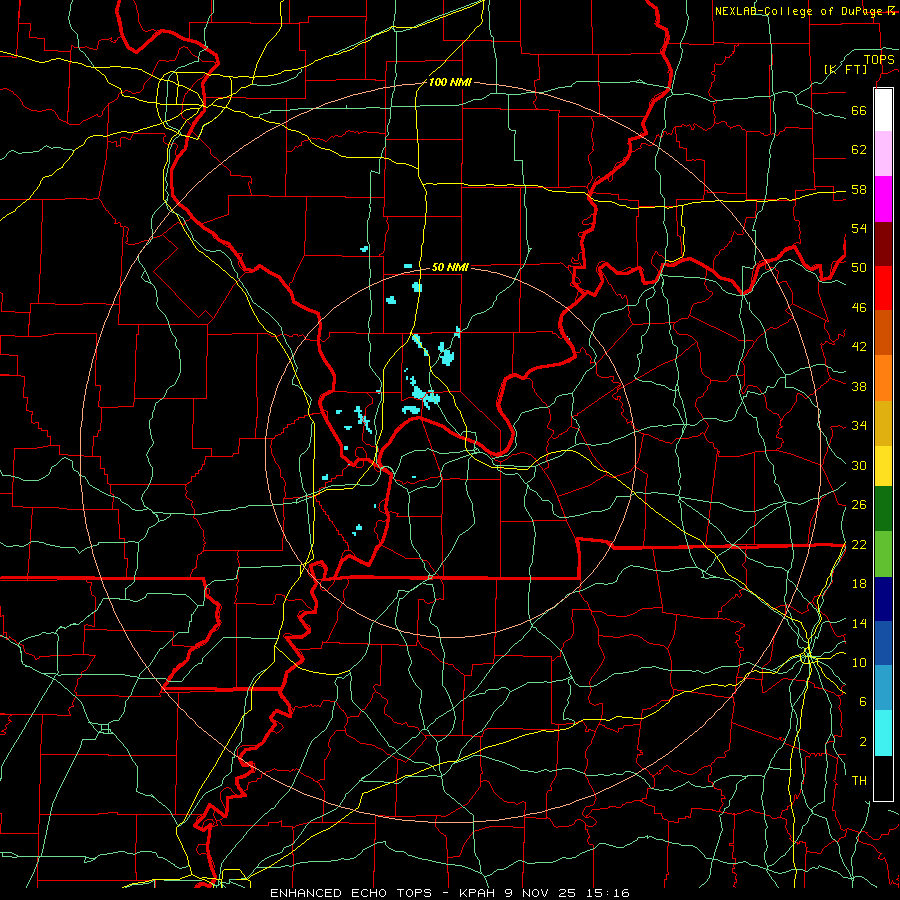Click the 6 legend value
Viewport: 900px width, 900px height.
point(863,702)
